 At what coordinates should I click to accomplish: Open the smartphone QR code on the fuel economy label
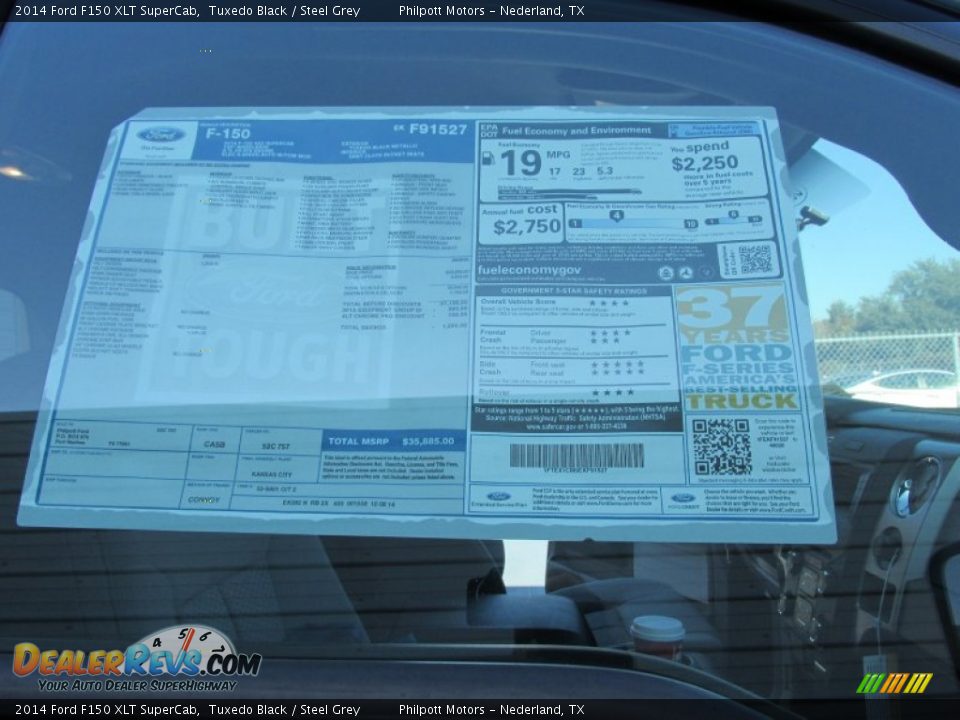(753, 260)
